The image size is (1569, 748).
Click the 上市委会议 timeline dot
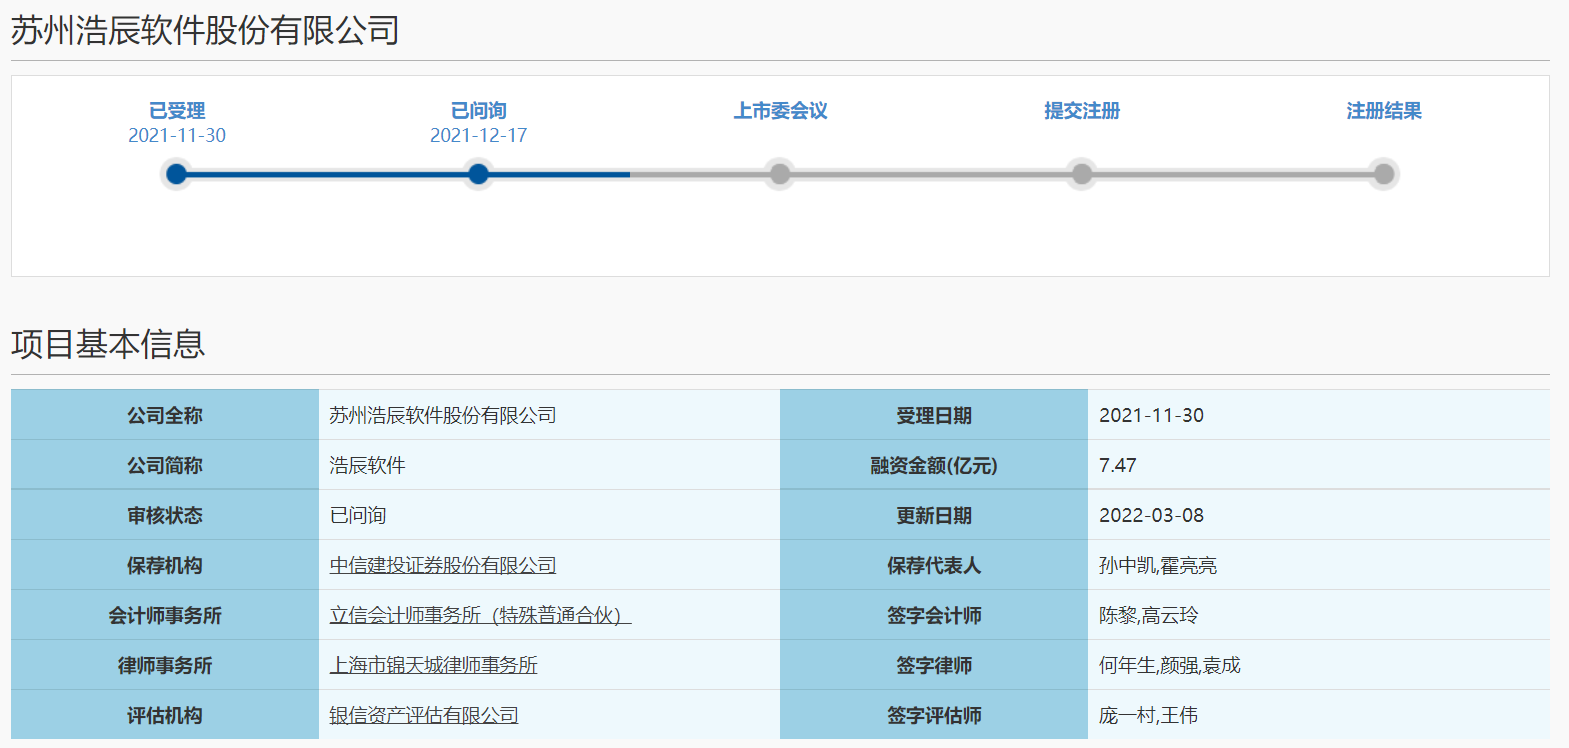[x=780, y=174]
